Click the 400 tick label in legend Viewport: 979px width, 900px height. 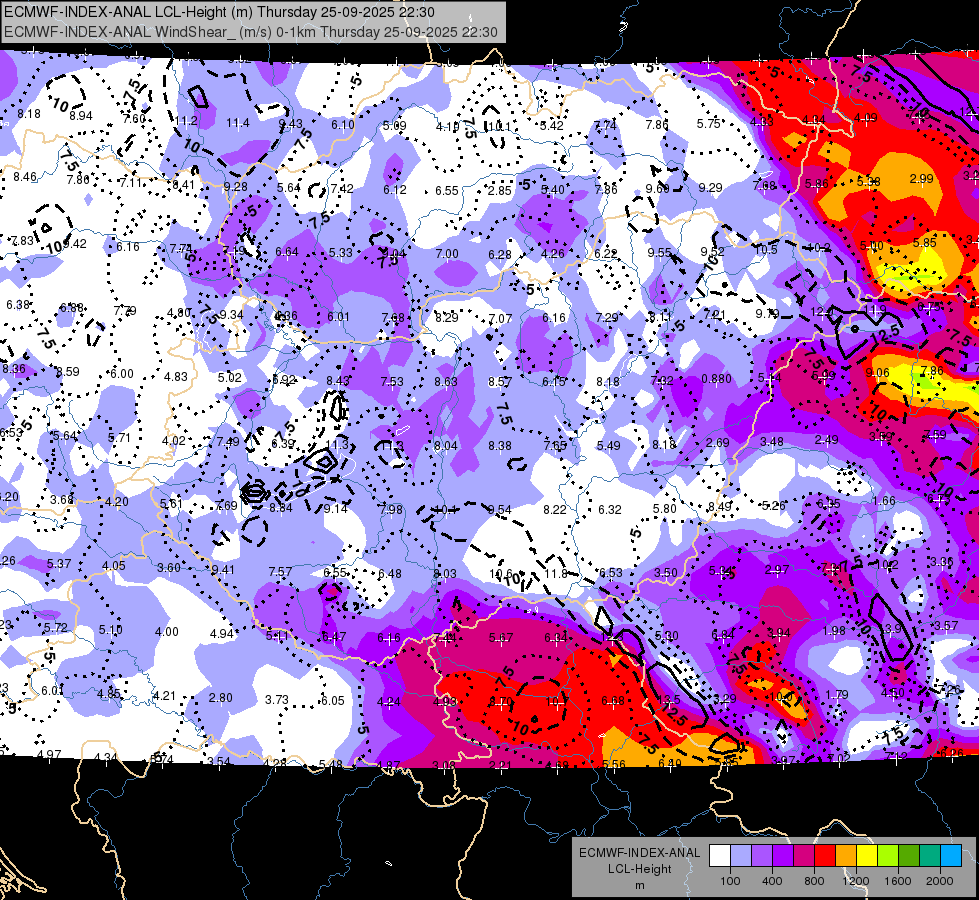tap(772, 881)
